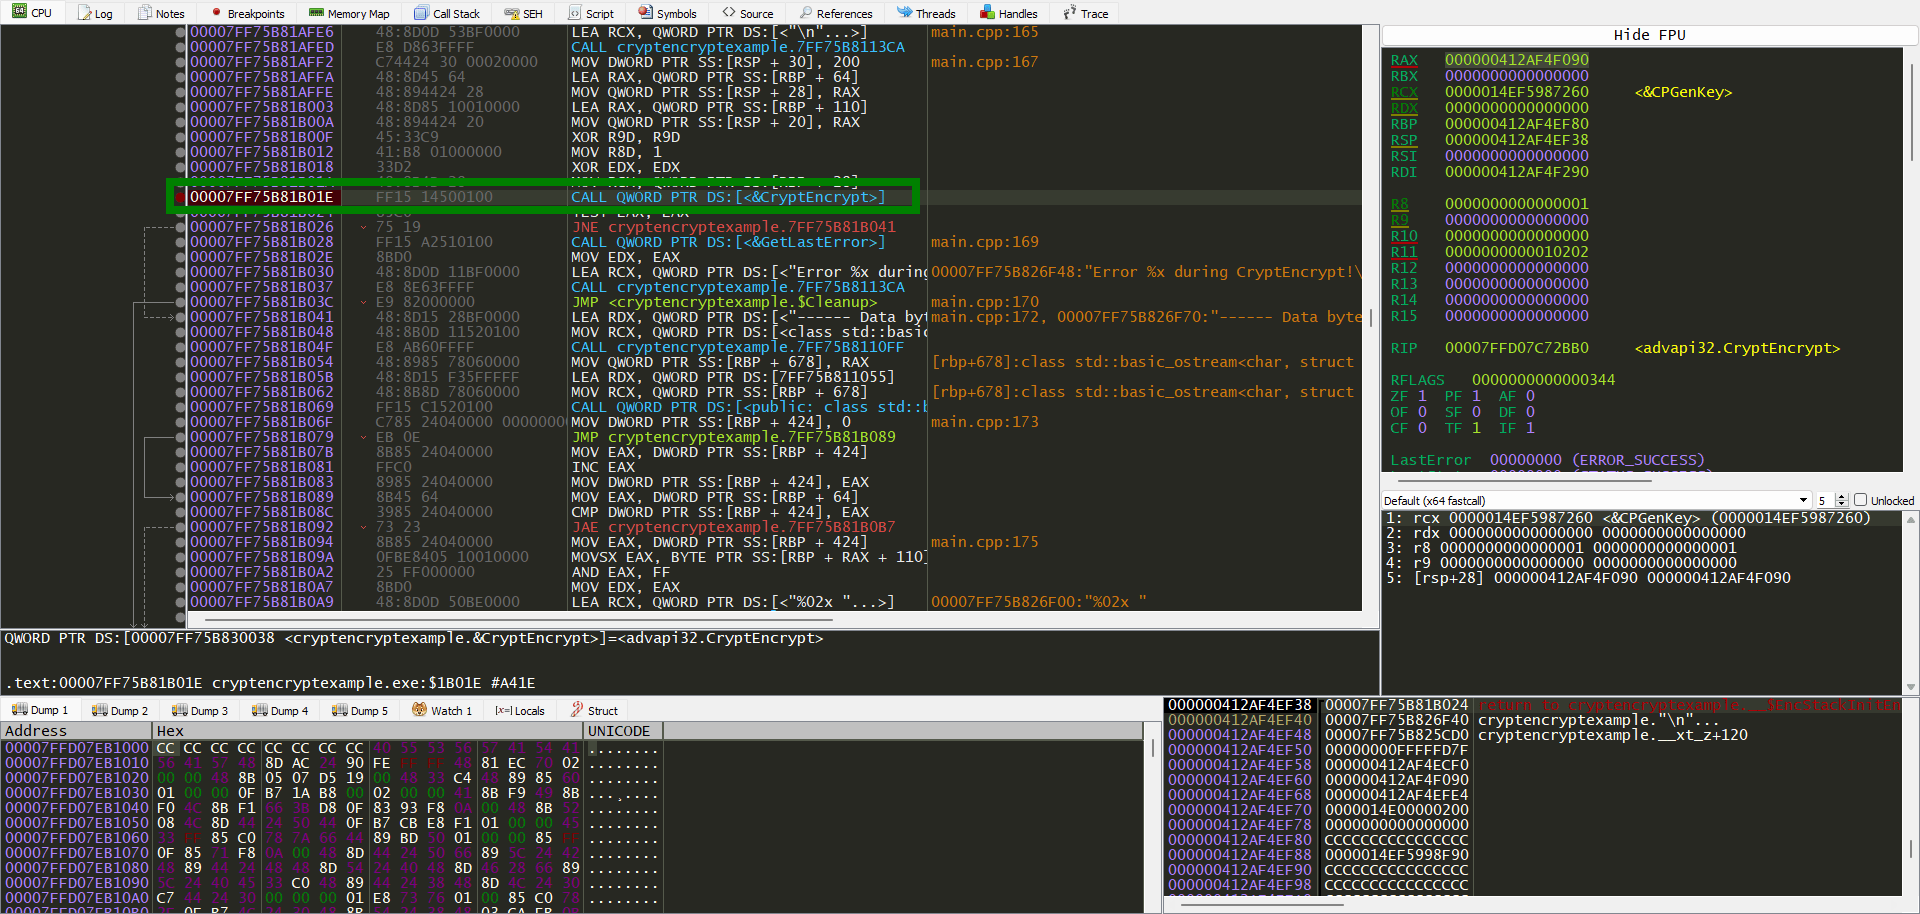Toggle breakpoint bullet at 00007FF75B81B003

tap(181, 107)
